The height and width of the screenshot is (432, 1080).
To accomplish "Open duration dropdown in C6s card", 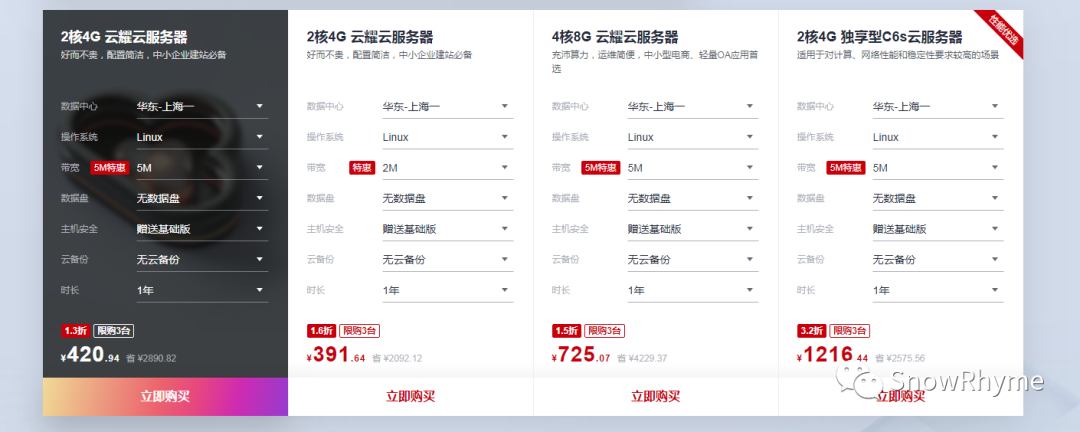I will click(x=938, y=290).
